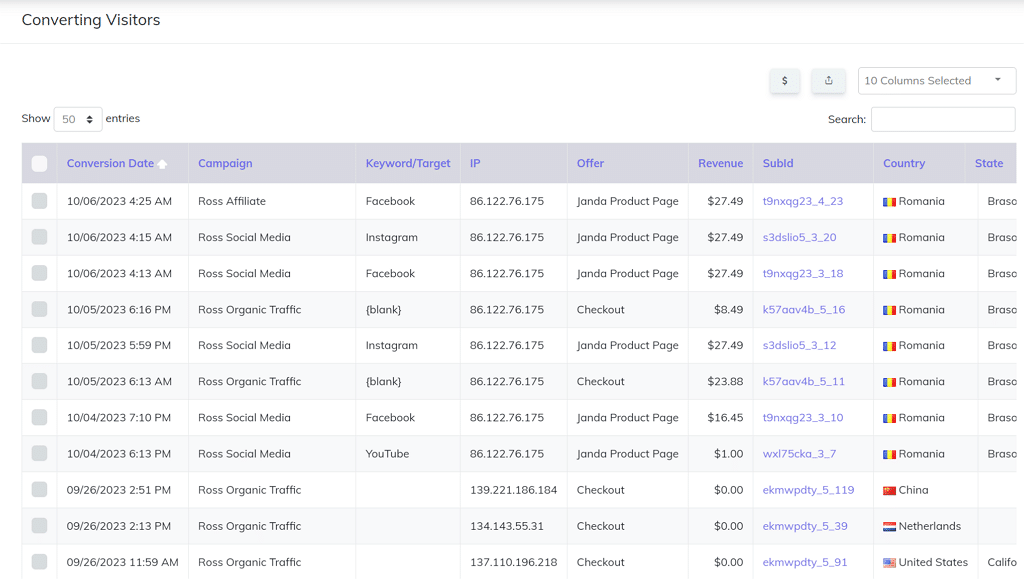Open the 10 Columns Selected dropdown

pos(936,81)
